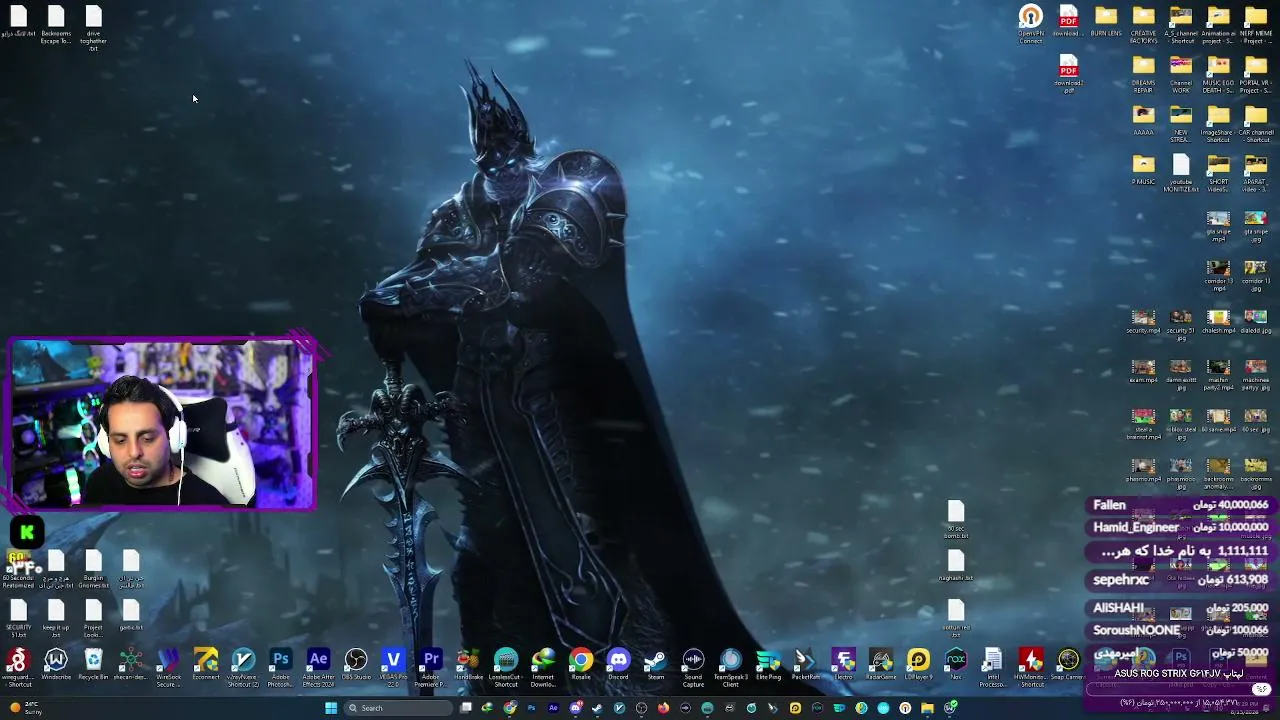Select the Intel Processor desktop file icon

click(x=993, y=667)
